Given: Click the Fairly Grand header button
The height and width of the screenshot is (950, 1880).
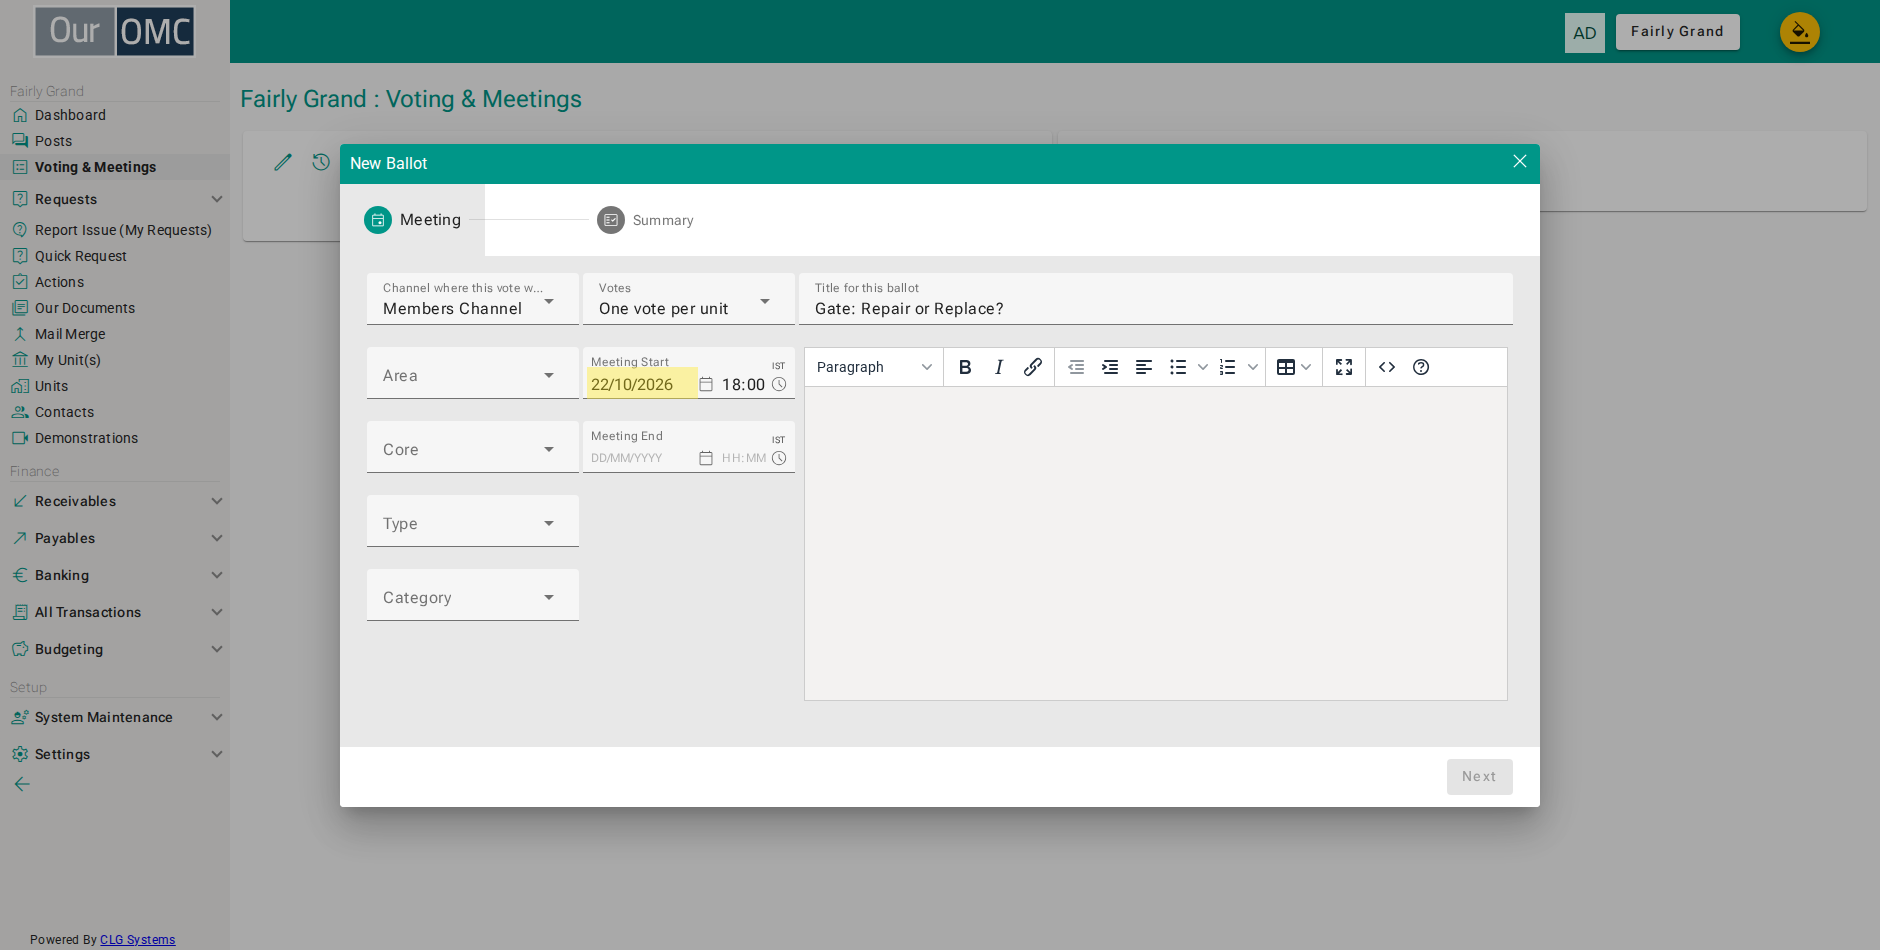Looking at the screenshot, I should coord(1677,32).
